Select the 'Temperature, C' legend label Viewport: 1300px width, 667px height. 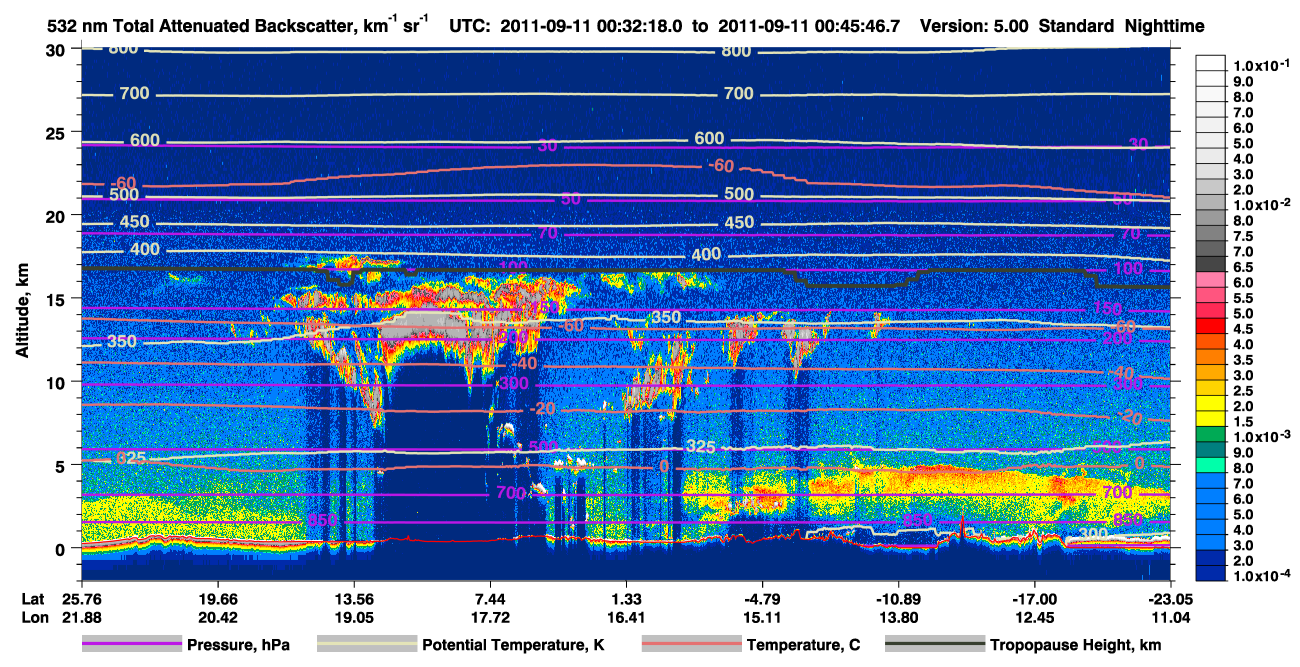point(803,645)
